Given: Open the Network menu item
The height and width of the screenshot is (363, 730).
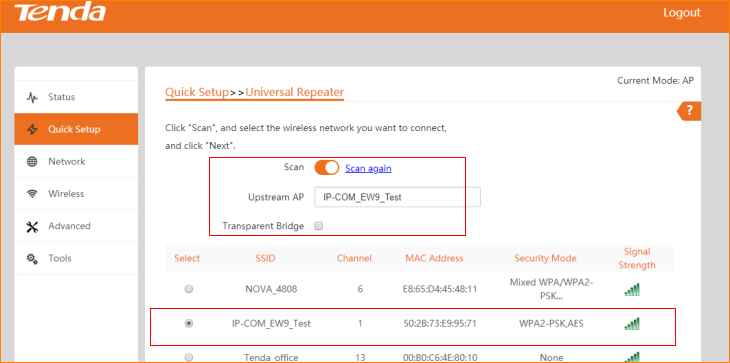Looking at the screenshot, I should click(x=76, y=161).
